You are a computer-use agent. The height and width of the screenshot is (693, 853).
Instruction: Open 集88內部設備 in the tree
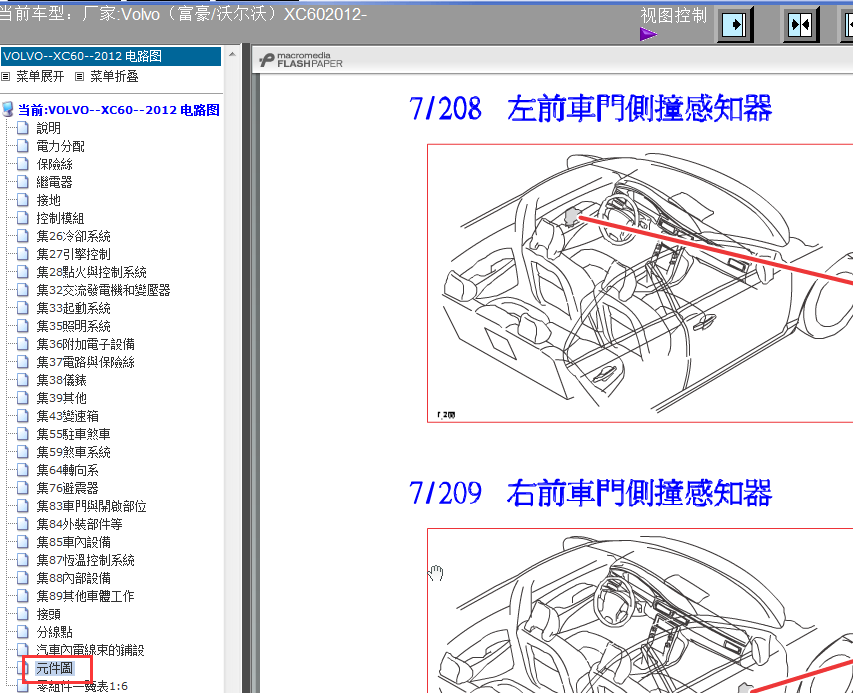pos(73,578)
